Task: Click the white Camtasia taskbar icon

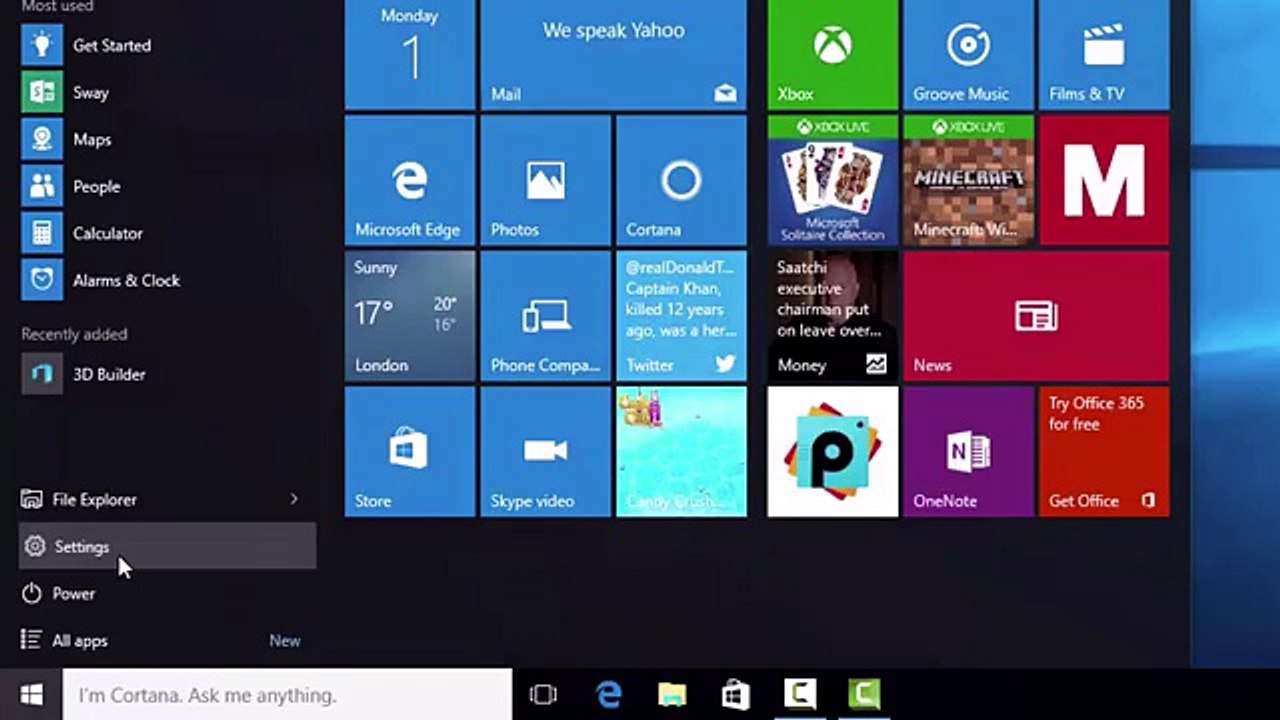Action: click(x=800, y=694)
